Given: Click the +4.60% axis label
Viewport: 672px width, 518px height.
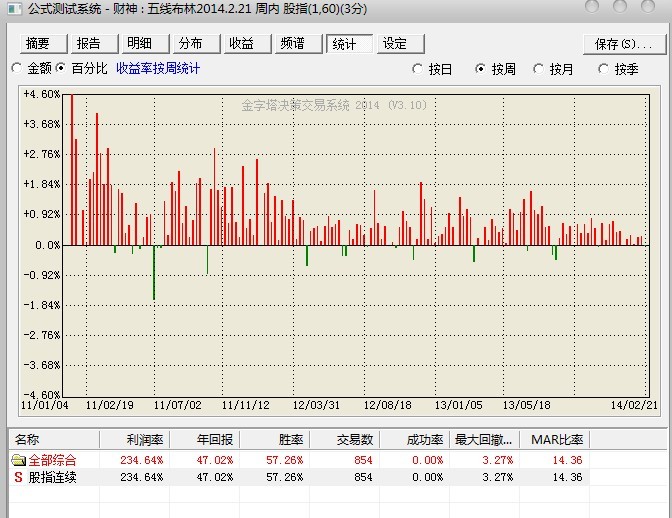Looking at the screenshot, I should (42, 94).
